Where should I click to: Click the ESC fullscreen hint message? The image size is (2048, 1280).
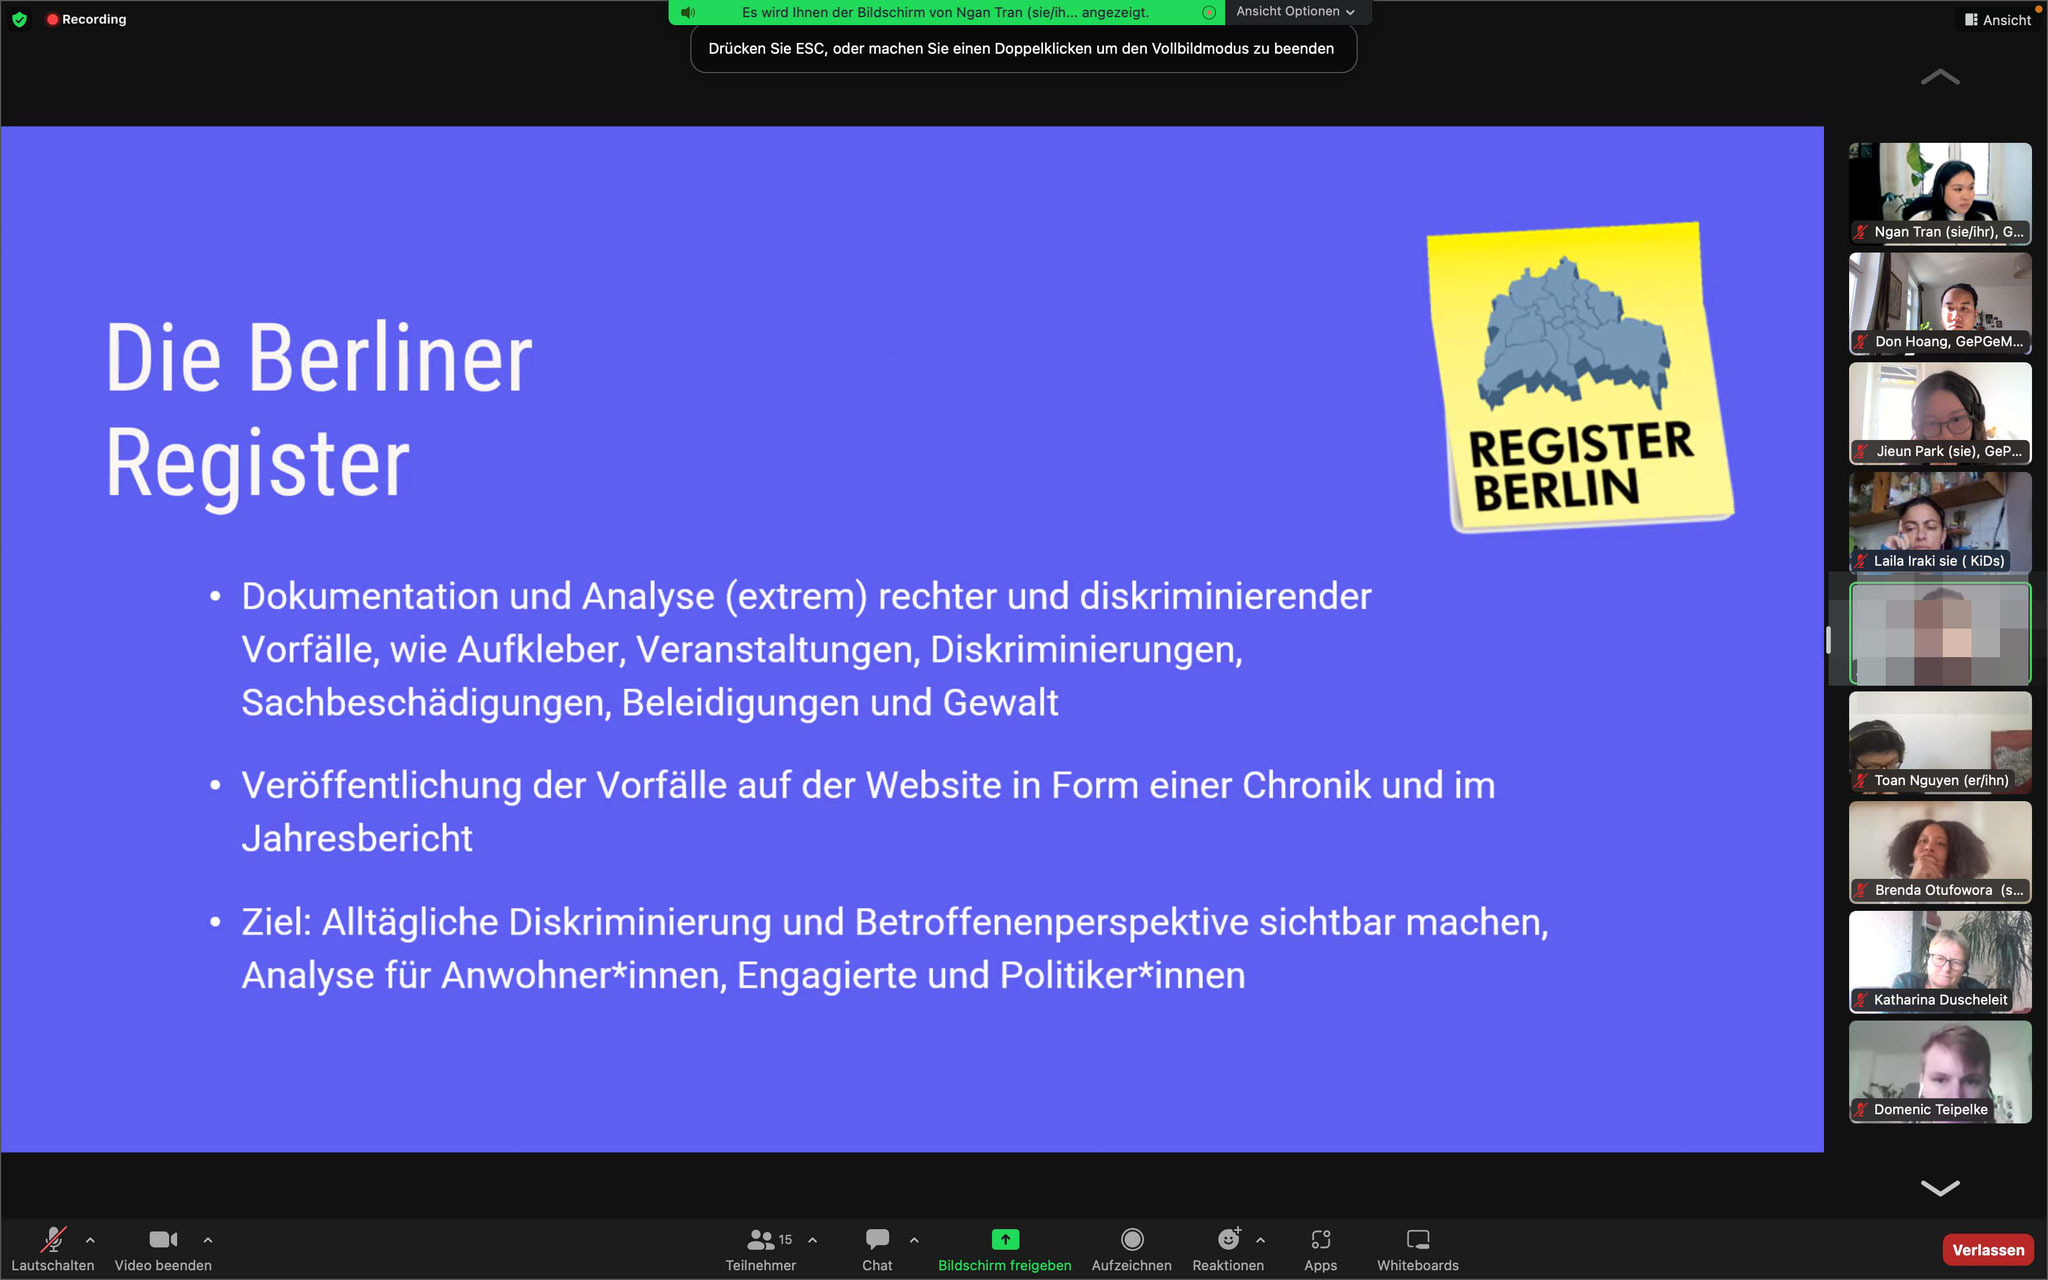(x=1022, y=49)
